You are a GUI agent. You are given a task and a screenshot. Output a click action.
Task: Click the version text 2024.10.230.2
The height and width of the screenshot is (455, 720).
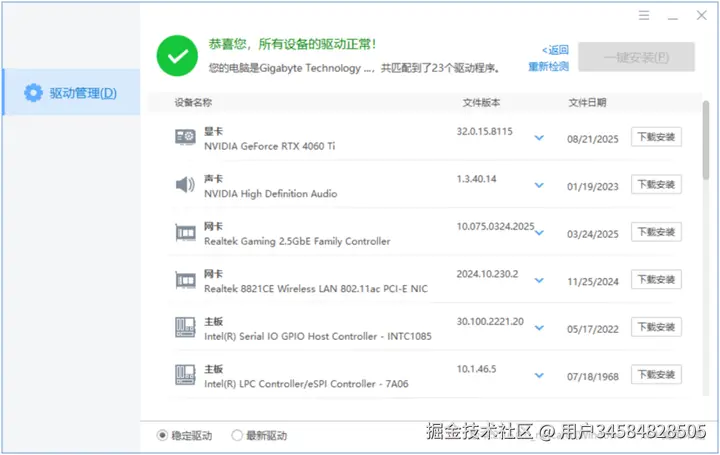point(487,274)
